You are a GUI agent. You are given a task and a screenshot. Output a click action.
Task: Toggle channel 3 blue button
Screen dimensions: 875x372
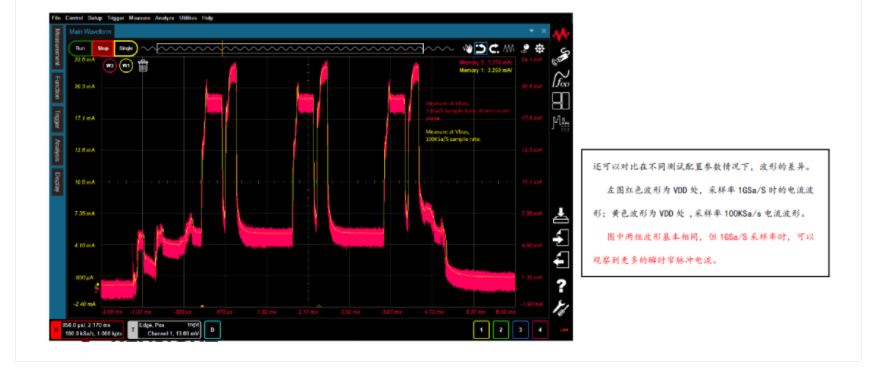[x=521, y=330]
